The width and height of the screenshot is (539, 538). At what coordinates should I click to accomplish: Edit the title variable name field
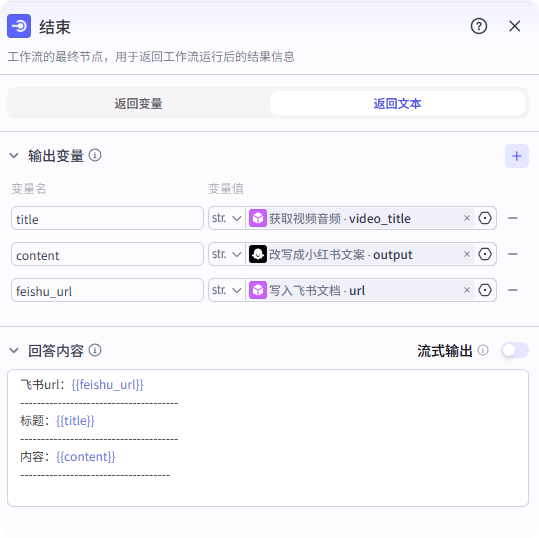pos(107,218)
